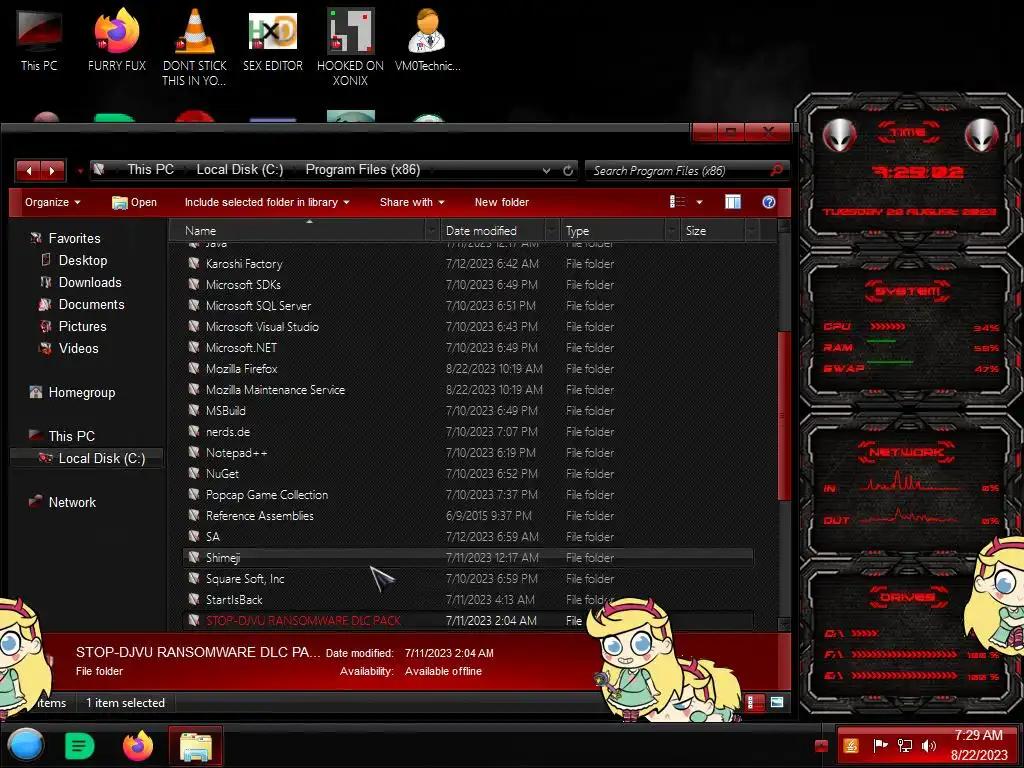Open the Organize dropdown menu
1024x768 pixels.
(x=52, y=202)
